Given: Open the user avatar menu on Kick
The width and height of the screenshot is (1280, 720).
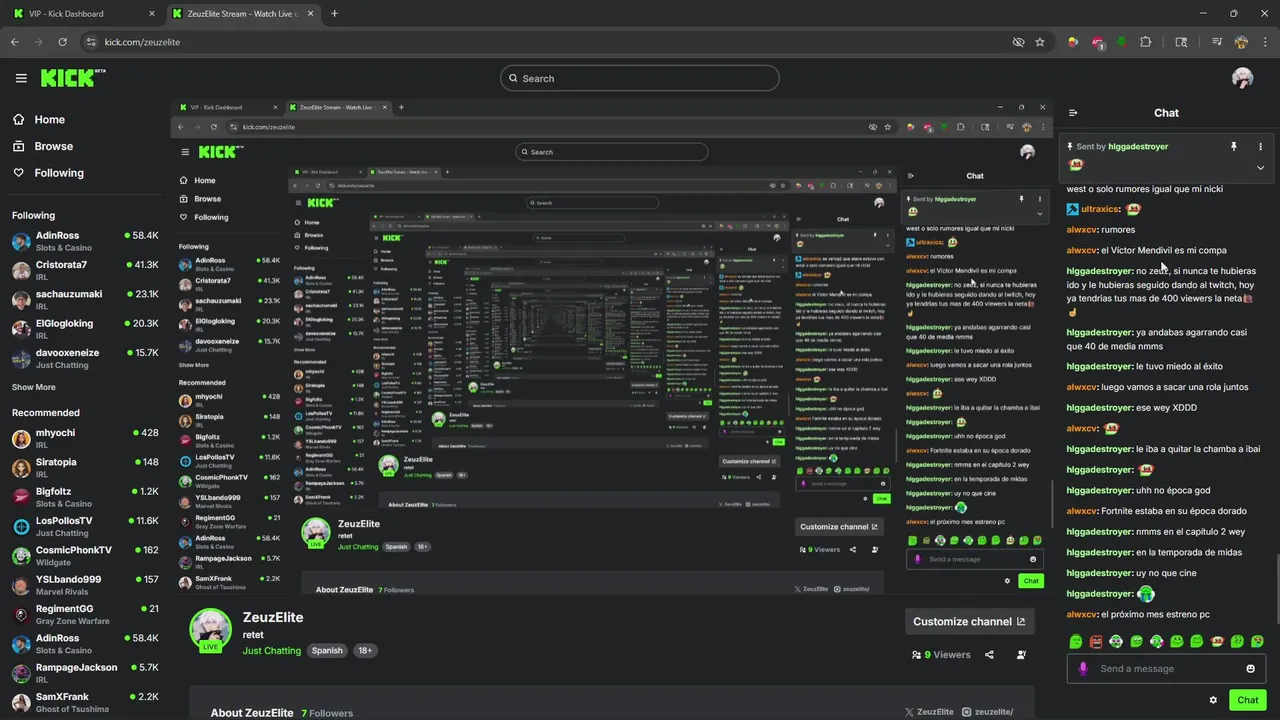Looking at the screenshot, I should [1242, 78].
